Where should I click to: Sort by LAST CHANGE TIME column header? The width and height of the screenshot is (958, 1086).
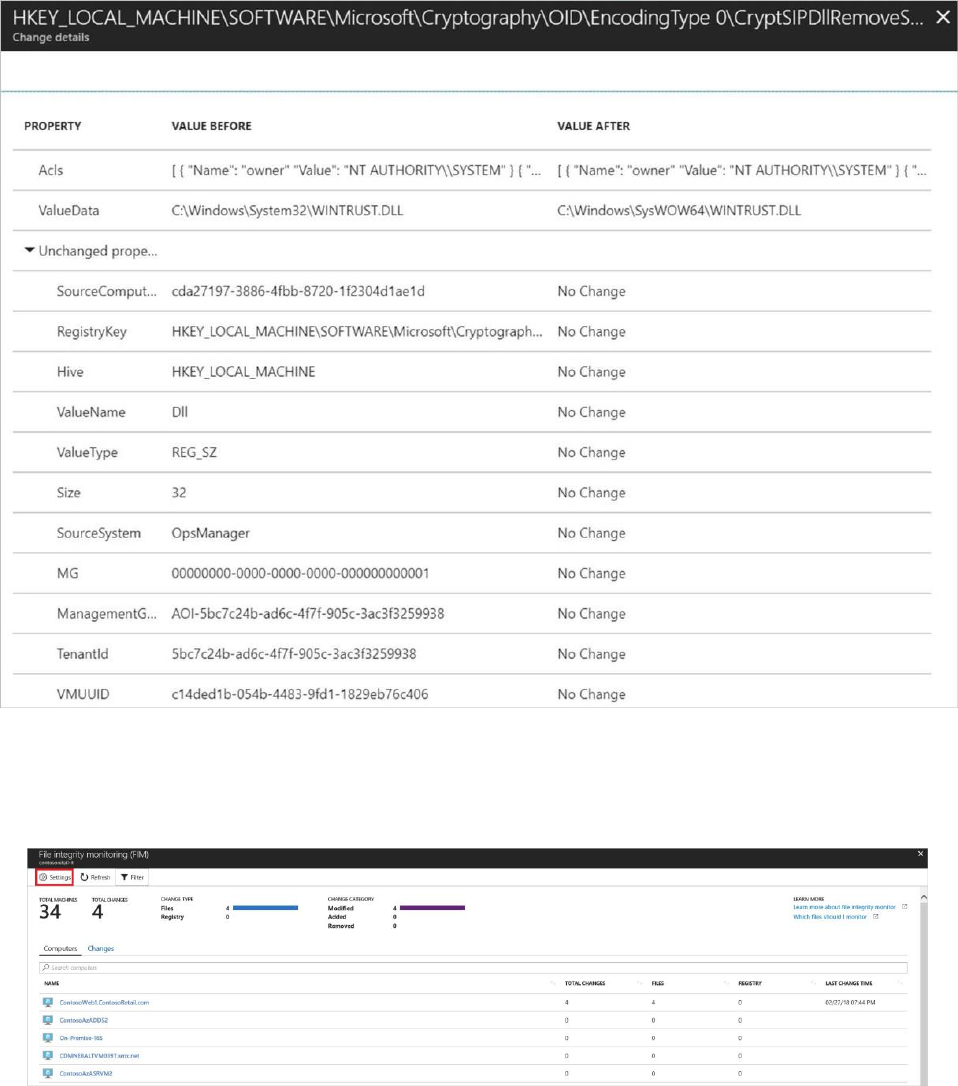click(x=849, y=983)
